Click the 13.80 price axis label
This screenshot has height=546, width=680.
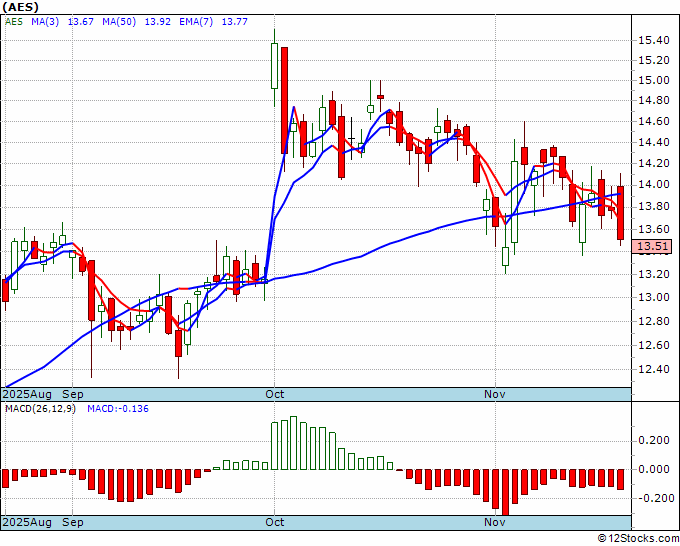pos(654,207)
